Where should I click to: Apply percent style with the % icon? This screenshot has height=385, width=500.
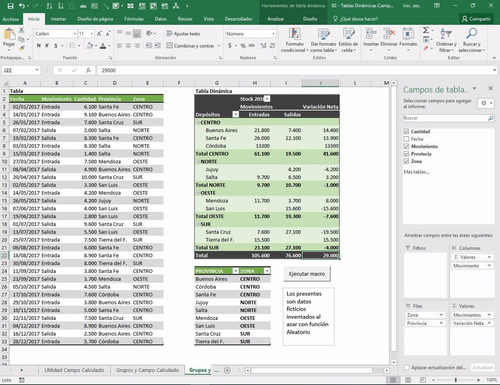tap(243, 46)
